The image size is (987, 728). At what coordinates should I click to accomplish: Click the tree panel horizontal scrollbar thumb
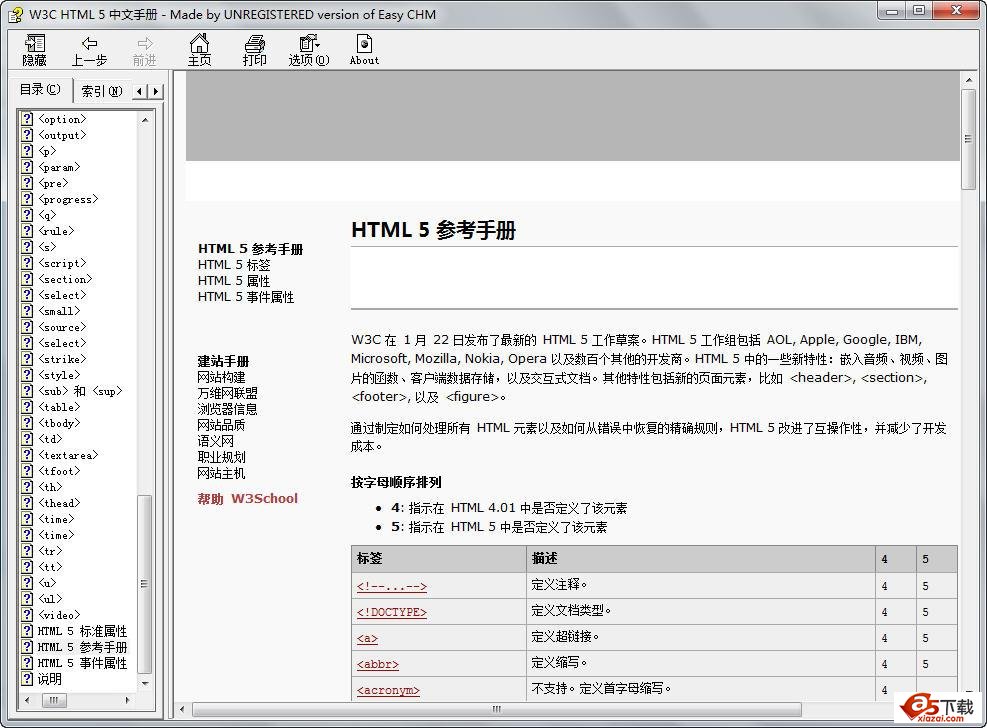coord(54,700)
